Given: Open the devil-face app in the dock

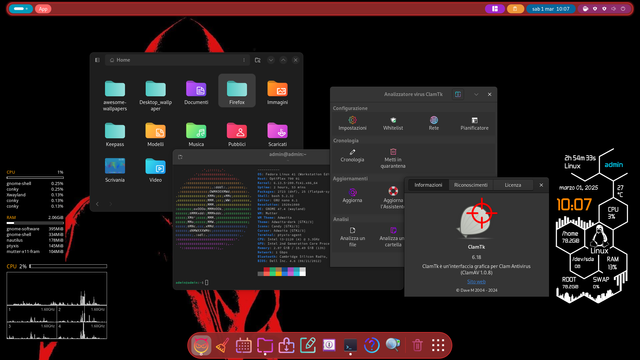Looking at the screenshot, I should pos(201,345).
